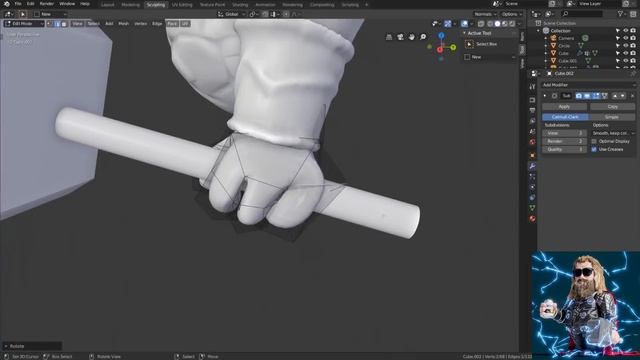Viewport: 640px width, 360px height.
Task: Switch to the Layout workspace tab
Action: pos(108,5)
